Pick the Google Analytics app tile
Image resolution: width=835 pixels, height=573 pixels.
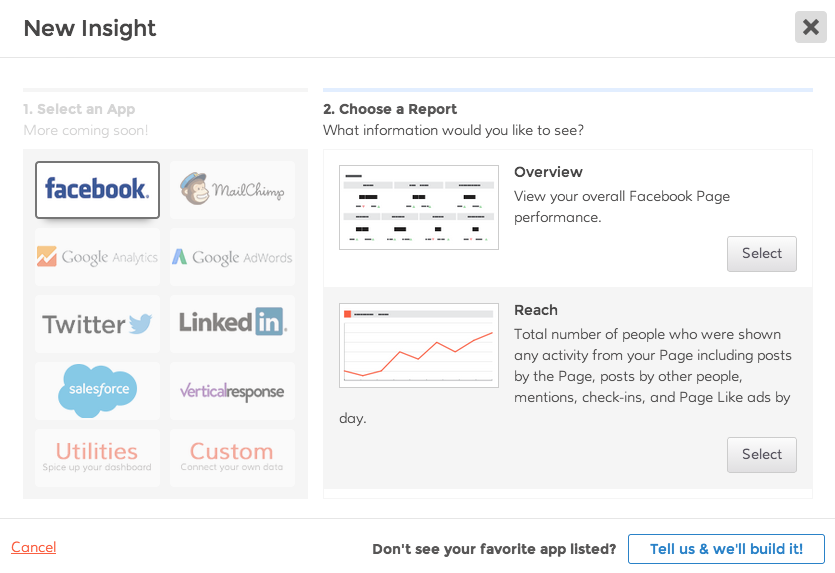[x=97, y=257]
